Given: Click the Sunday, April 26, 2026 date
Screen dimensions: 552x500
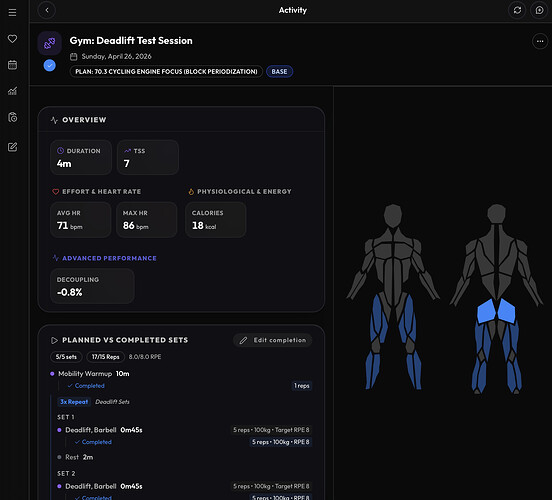Looking at the screenshot, I should tap(117, 56).
